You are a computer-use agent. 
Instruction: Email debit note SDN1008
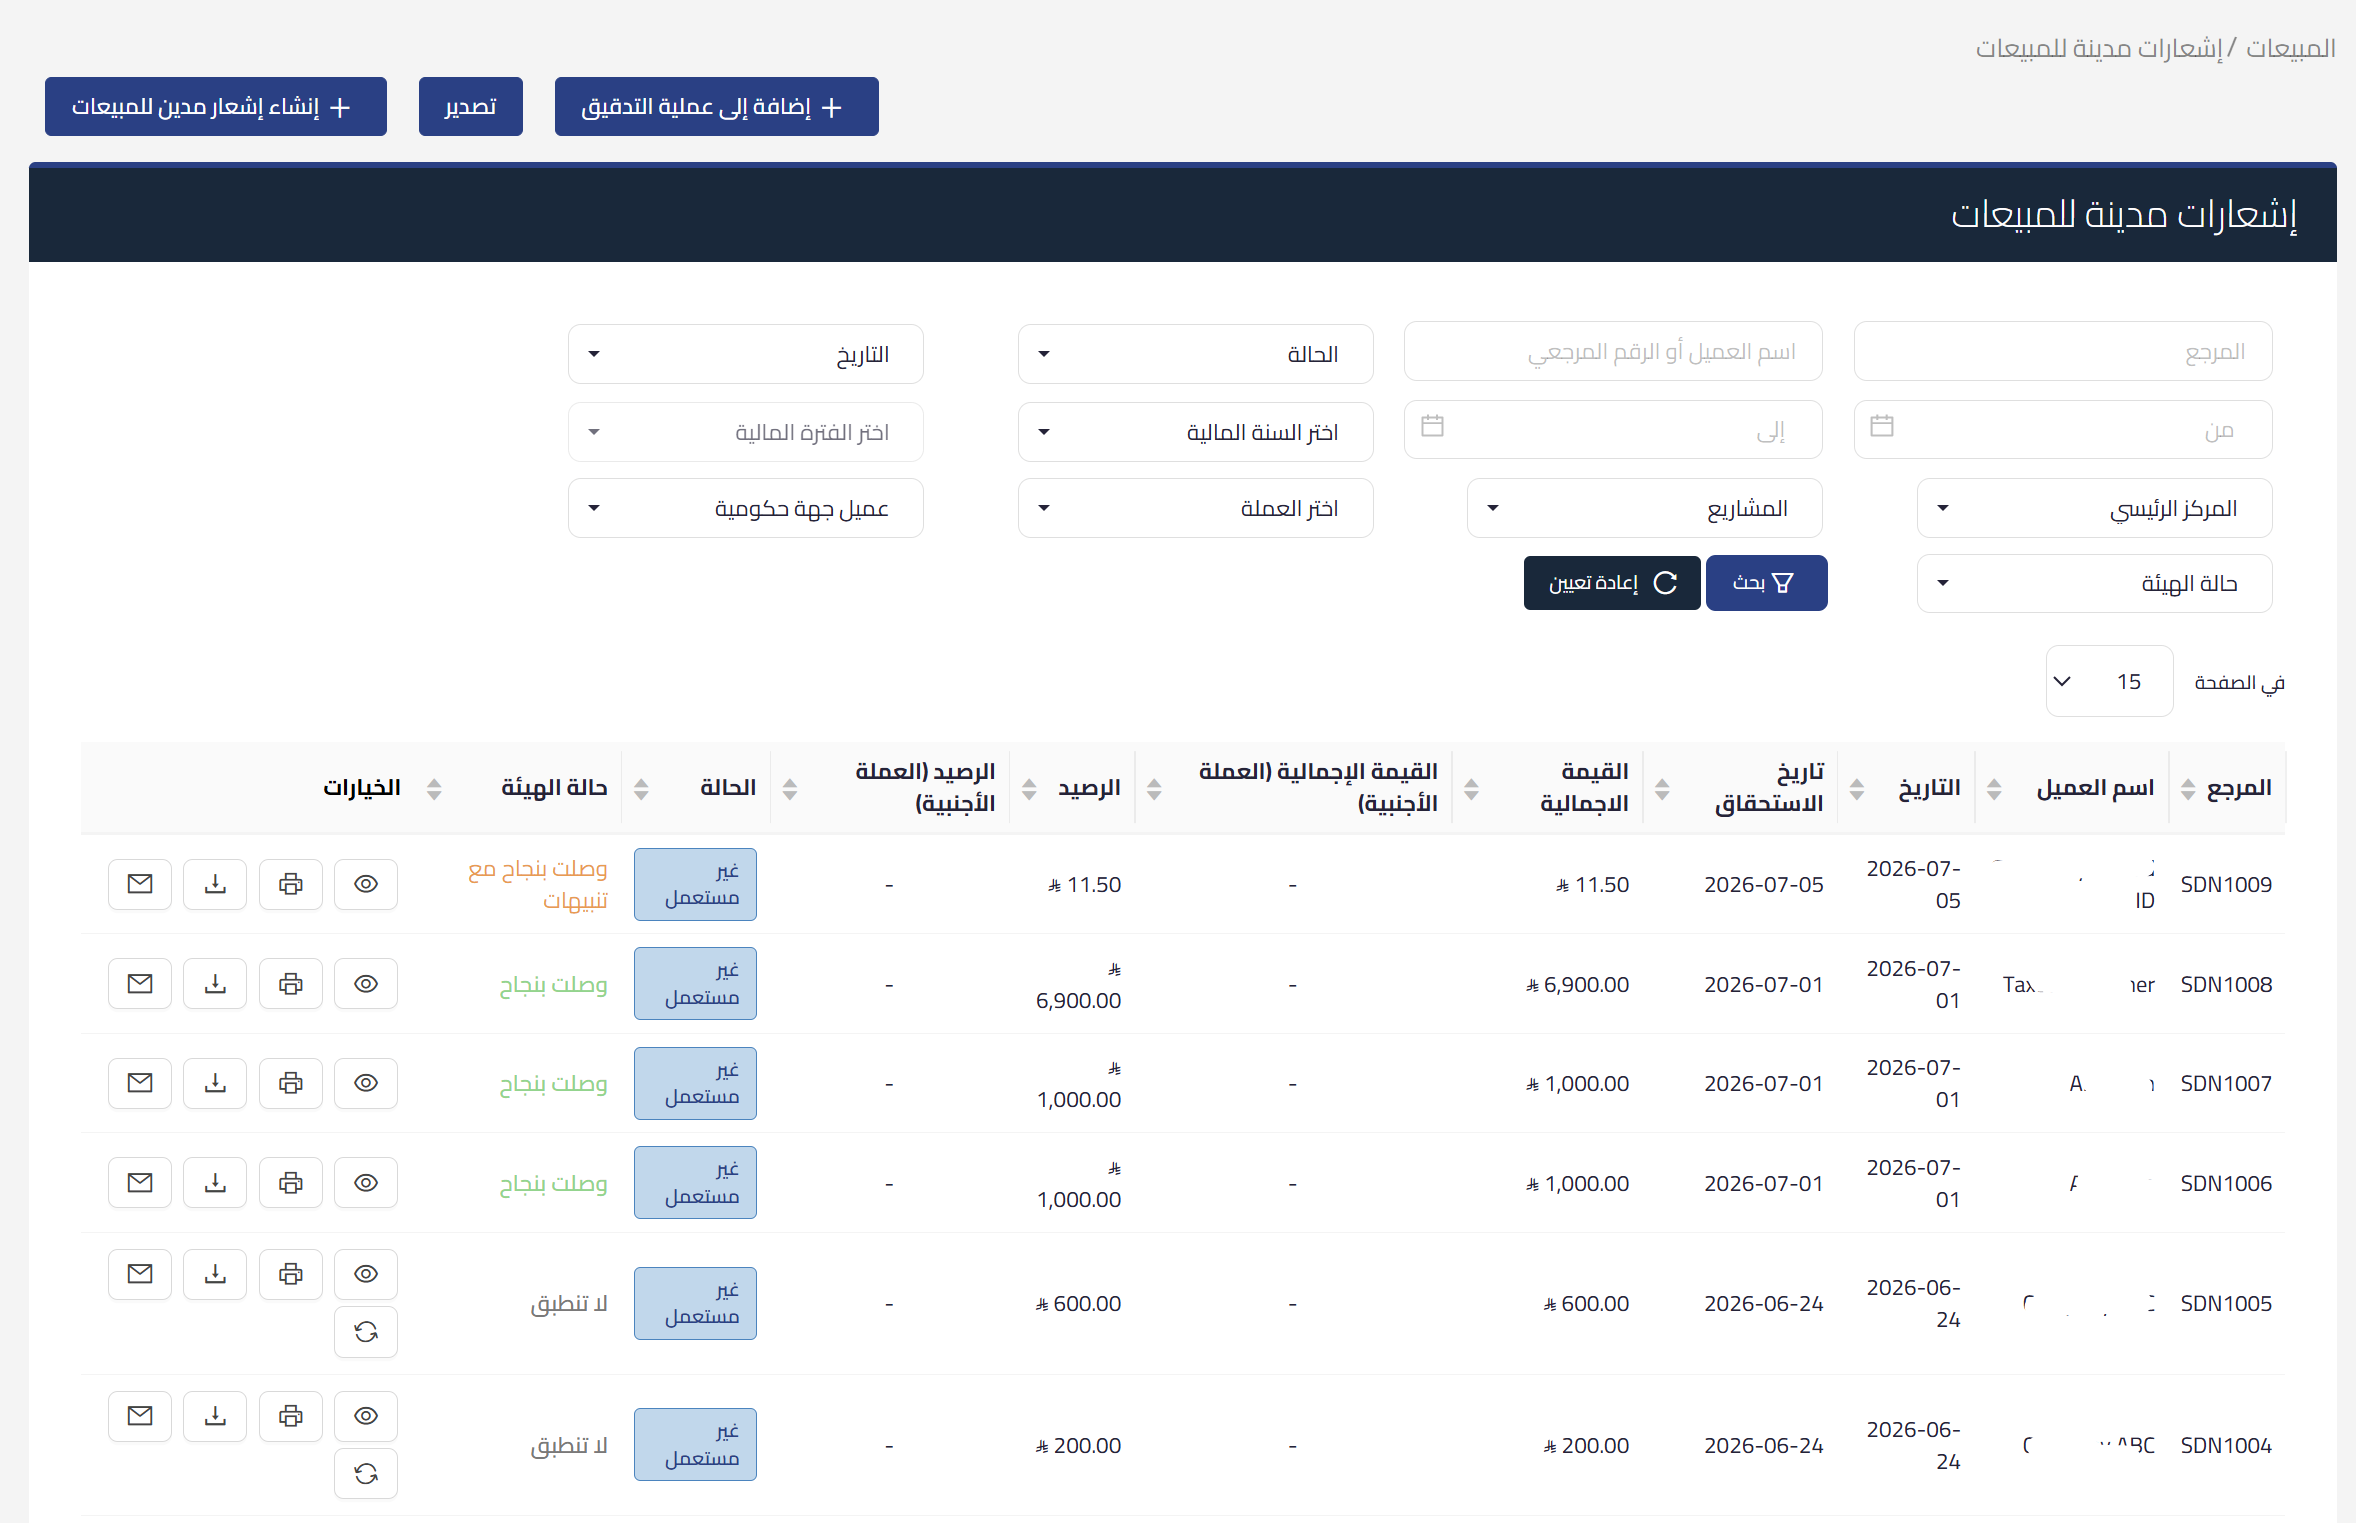140,984
